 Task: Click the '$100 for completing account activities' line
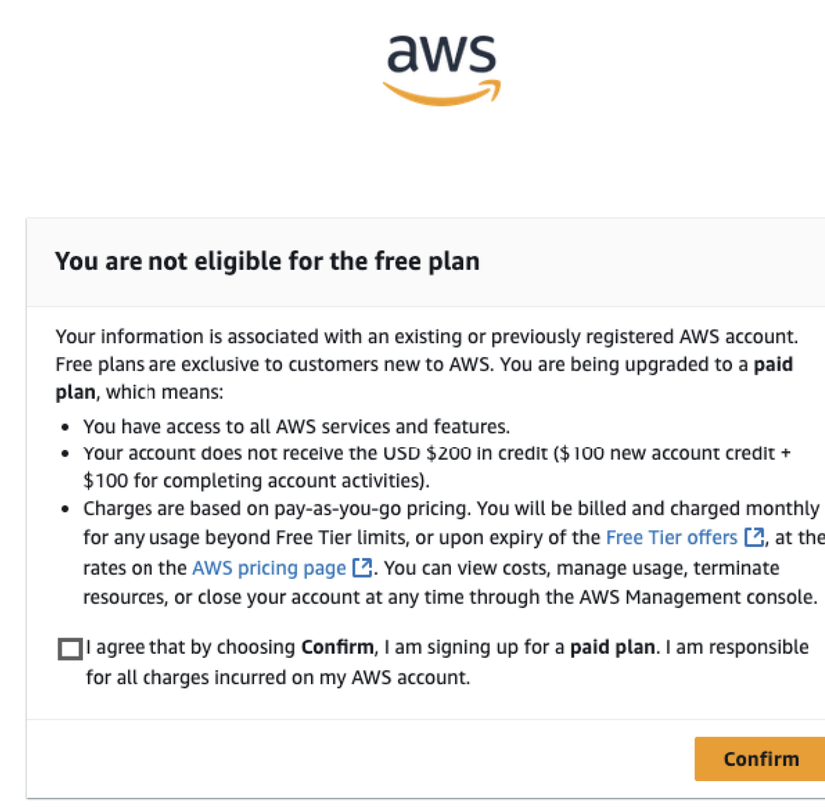pos(256,481)
